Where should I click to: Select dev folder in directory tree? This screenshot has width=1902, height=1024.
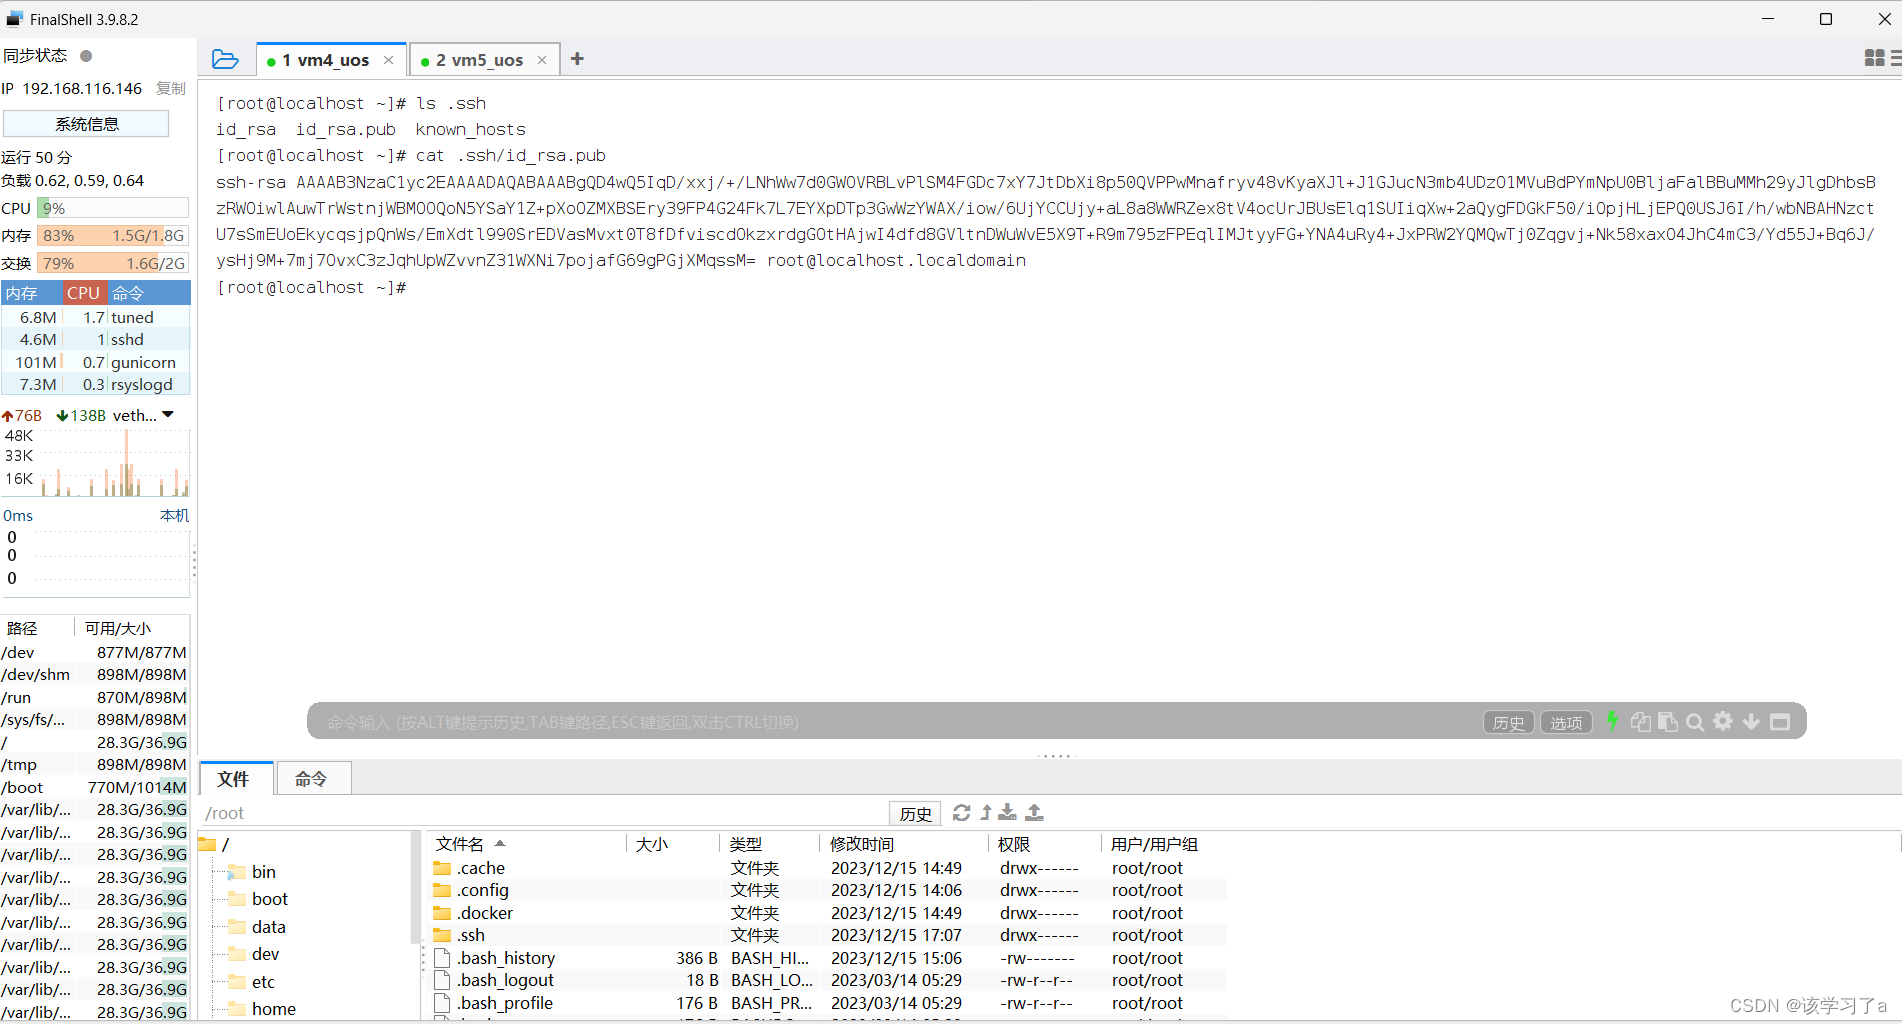pyautogui.click(x=265, y=954)
